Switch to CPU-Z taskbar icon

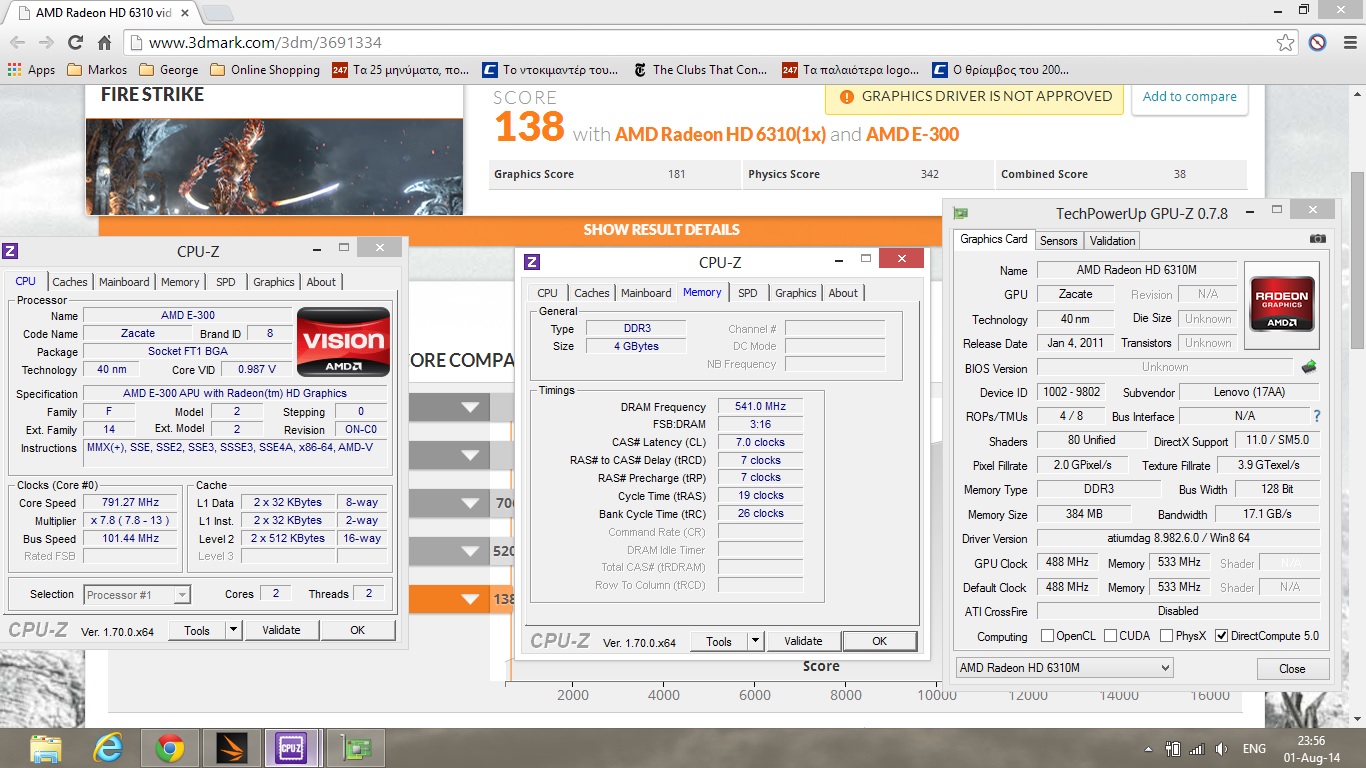[x=293, y=748]
